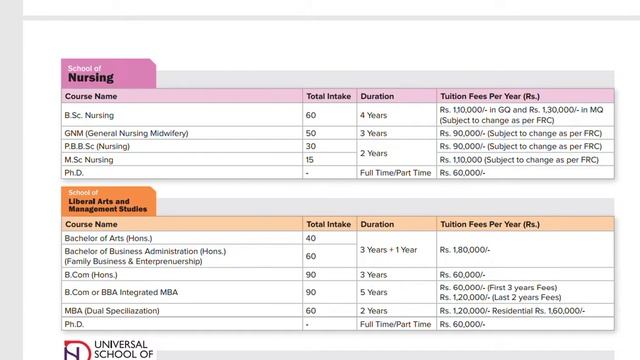Click 3 Years duration for B.Com (Hons.)

(373, 275)
